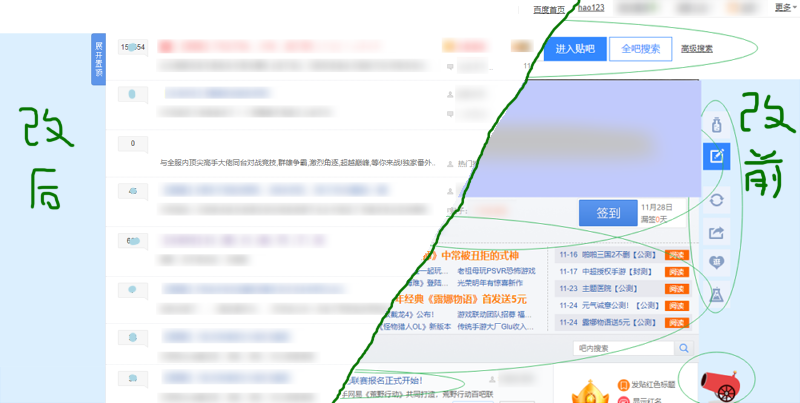Click inside the 吧内搜索 search field
The height and width of the screenshot is (403, 800).
click(623, 348)
